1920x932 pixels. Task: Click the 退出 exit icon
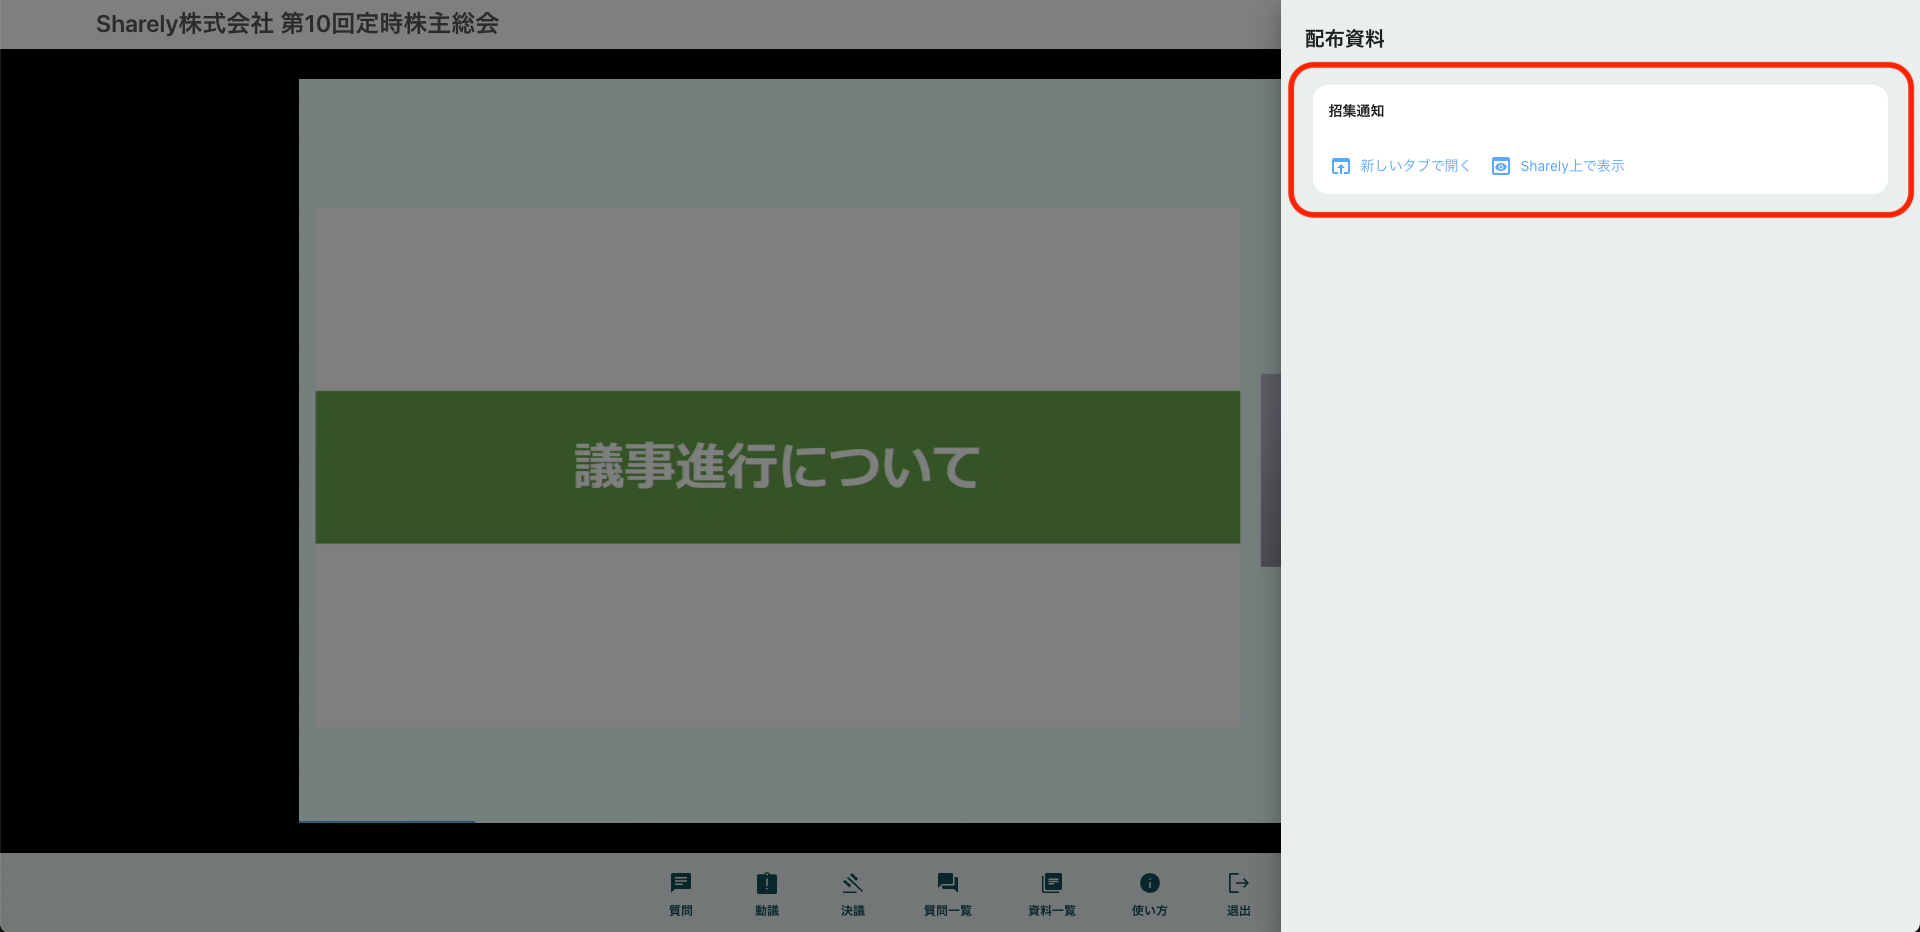click(1238, 883)
